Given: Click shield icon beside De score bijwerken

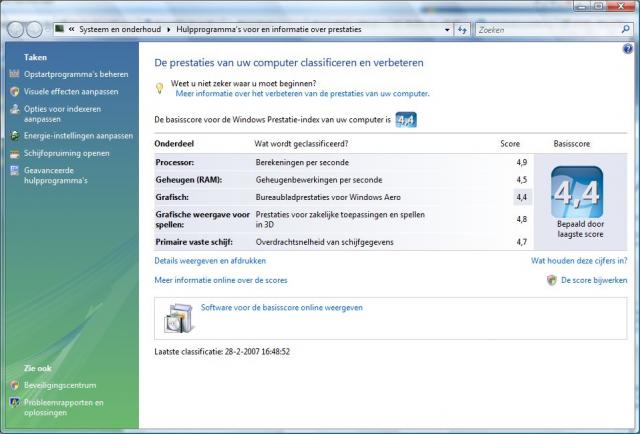Looking at the screenshot, I should [x=552, y=280].
